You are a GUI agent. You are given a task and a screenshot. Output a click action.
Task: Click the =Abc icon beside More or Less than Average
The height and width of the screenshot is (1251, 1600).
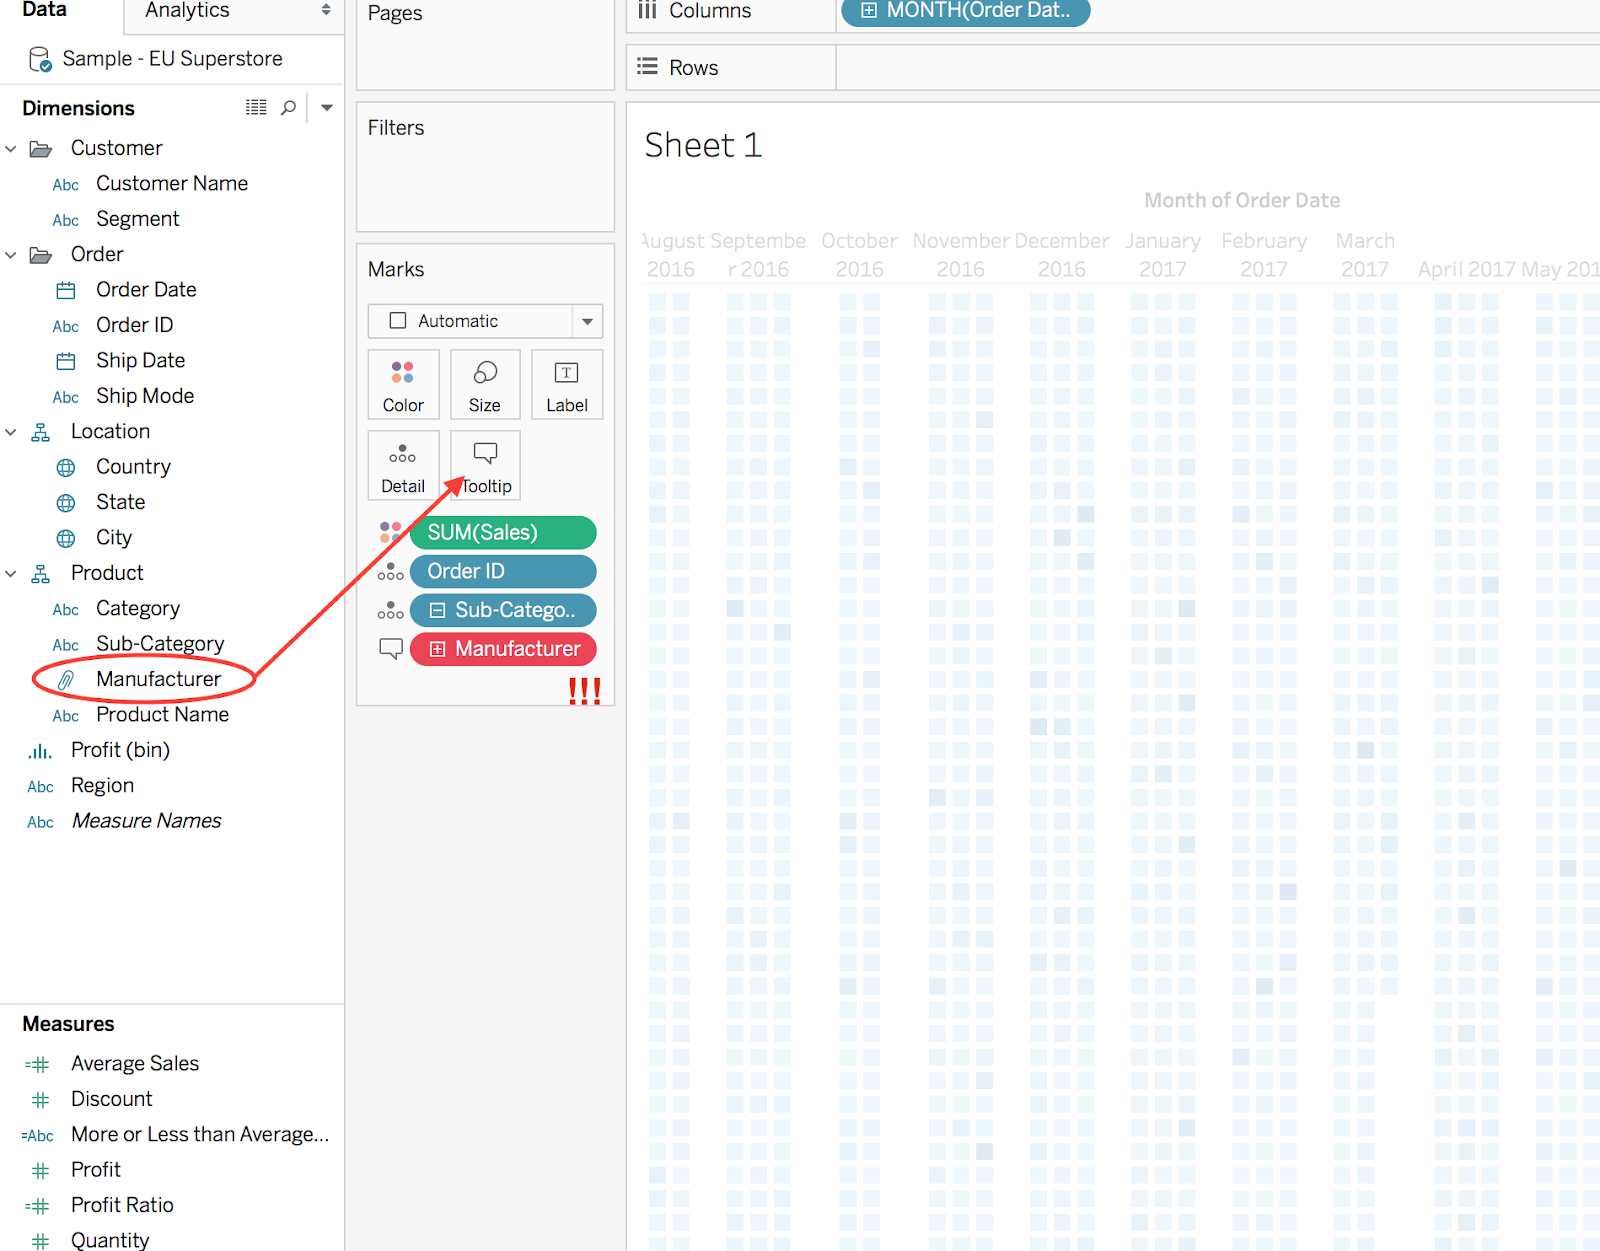(38, 1136)
